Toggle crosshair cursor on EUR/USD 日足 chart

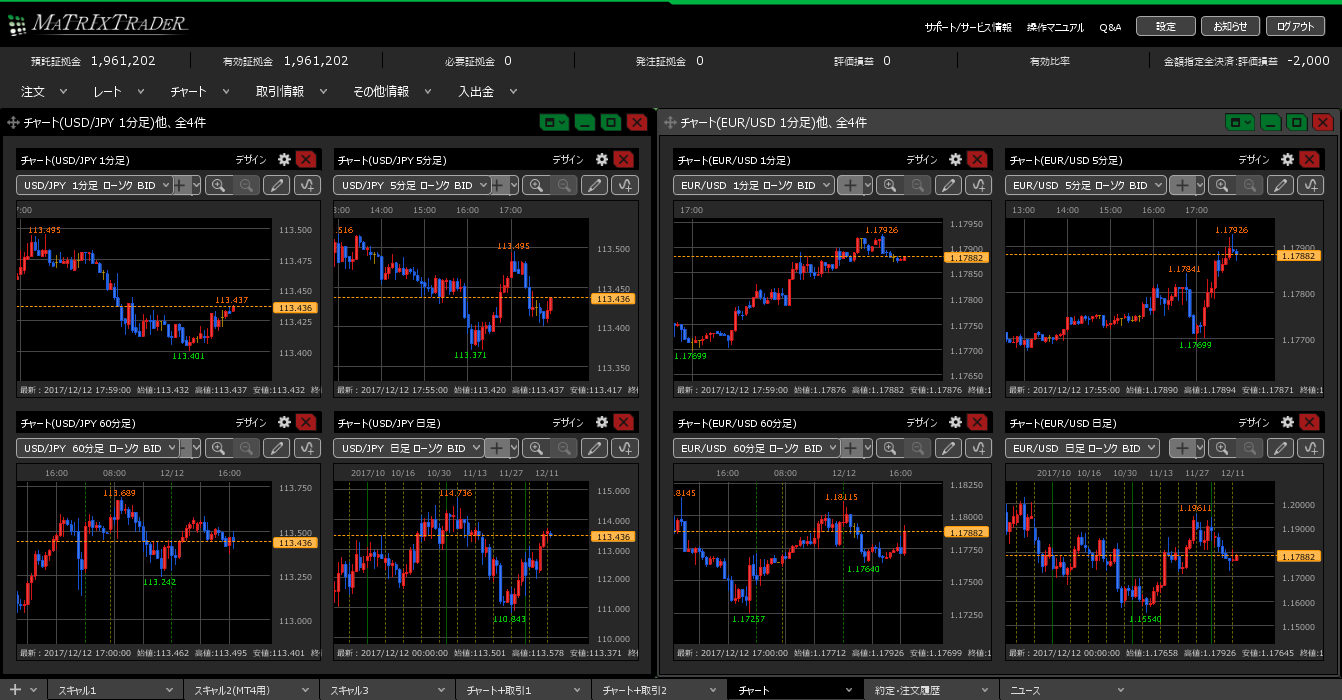coord(1183,448)
